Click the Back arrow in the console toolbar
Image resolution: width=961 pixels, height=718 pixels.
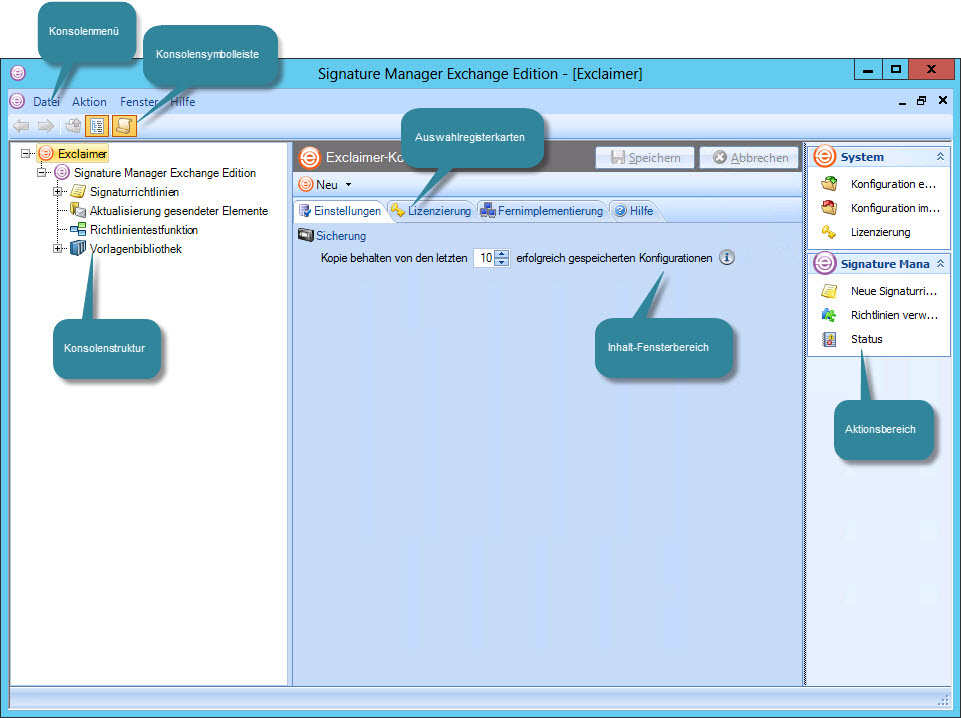21,126
